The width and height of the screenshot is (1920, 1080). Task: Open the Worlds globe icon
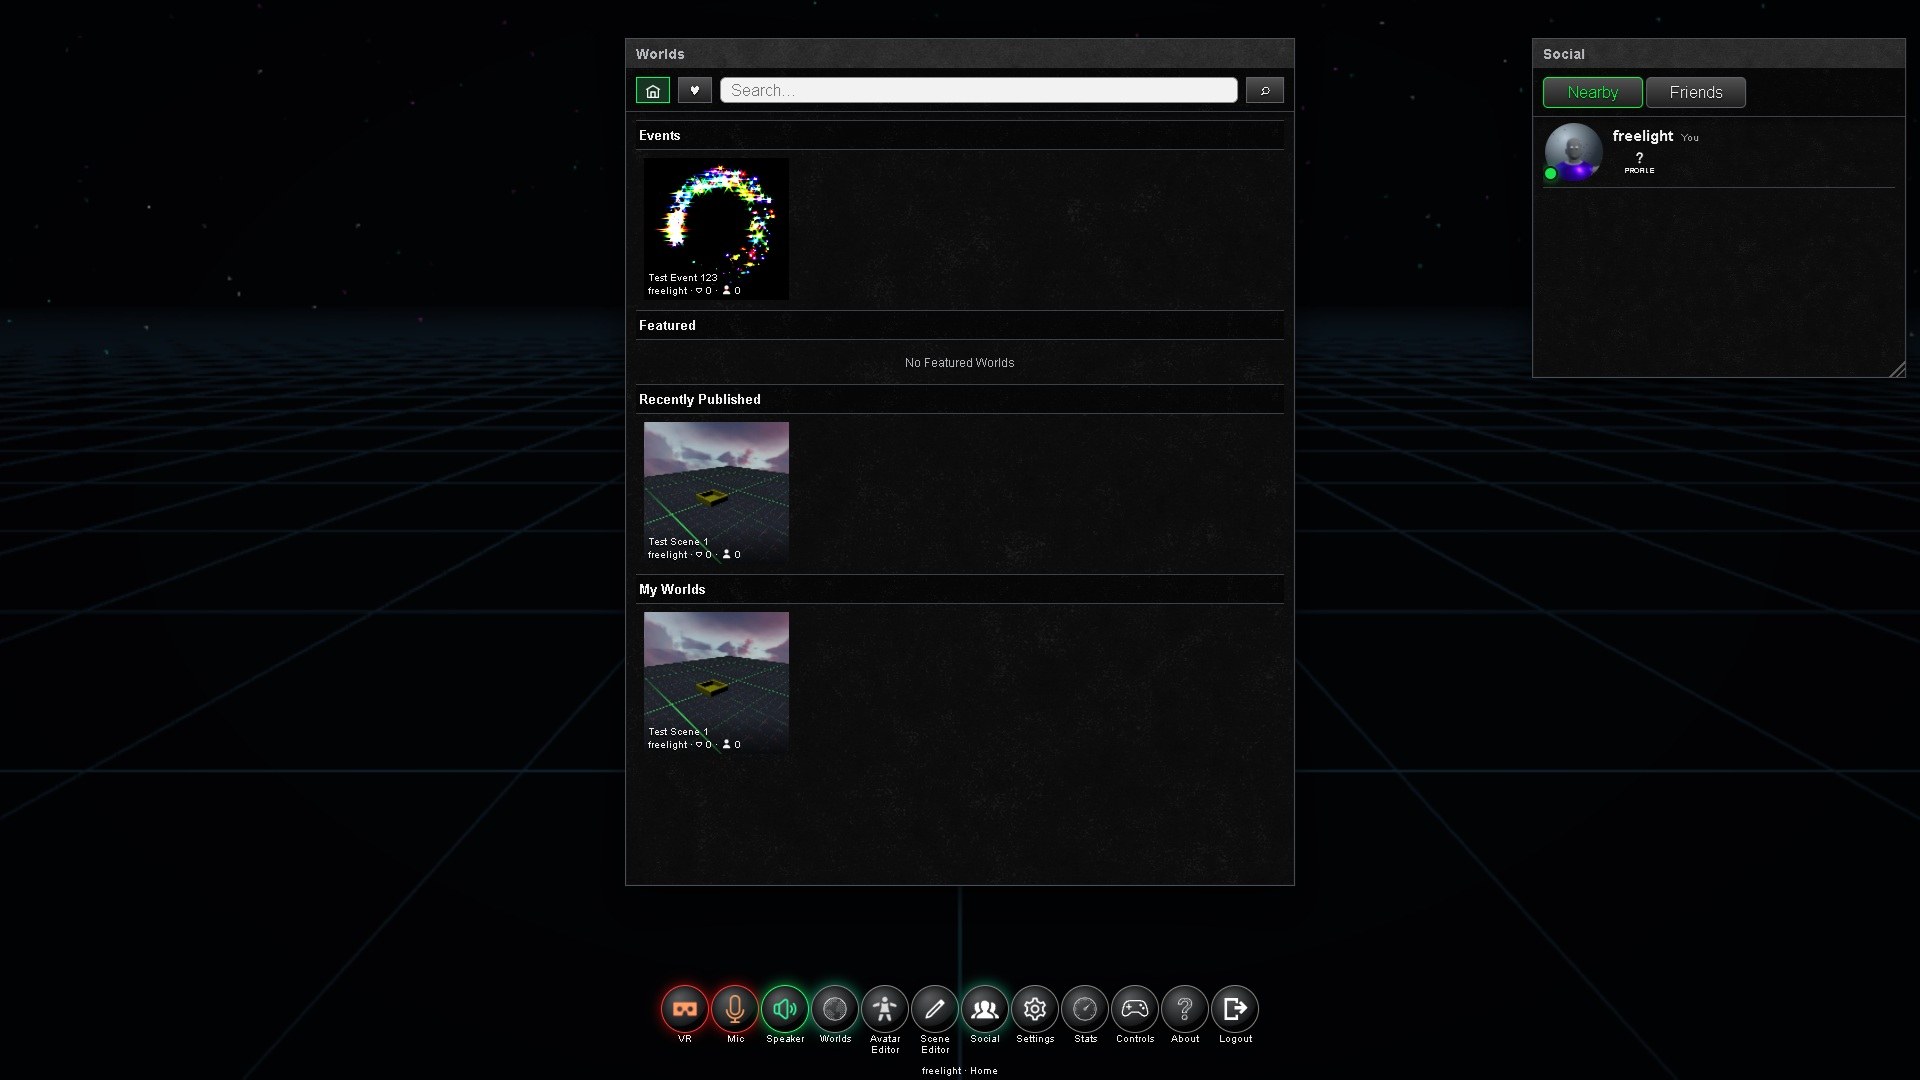click(835, 1009)
